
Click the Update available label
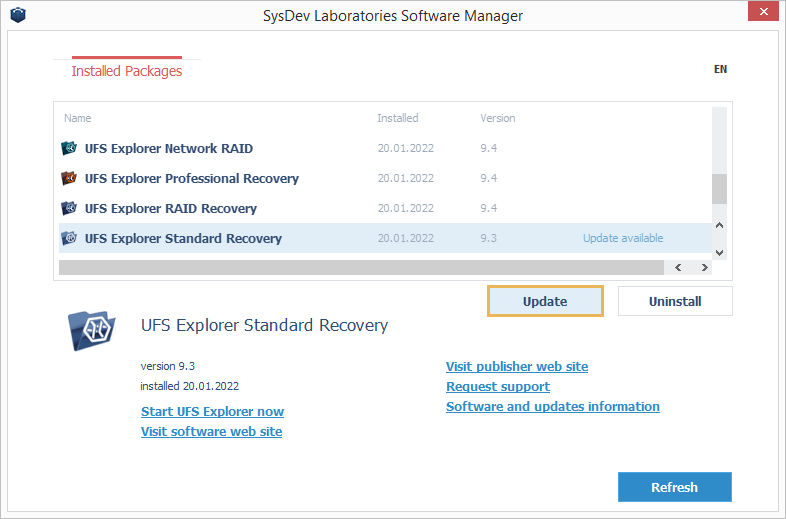coord(623,238)
